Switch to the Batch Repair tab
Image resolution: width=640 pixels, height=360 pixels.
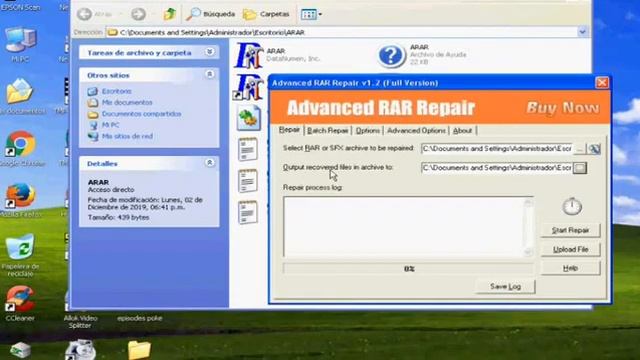click(327, 131)
